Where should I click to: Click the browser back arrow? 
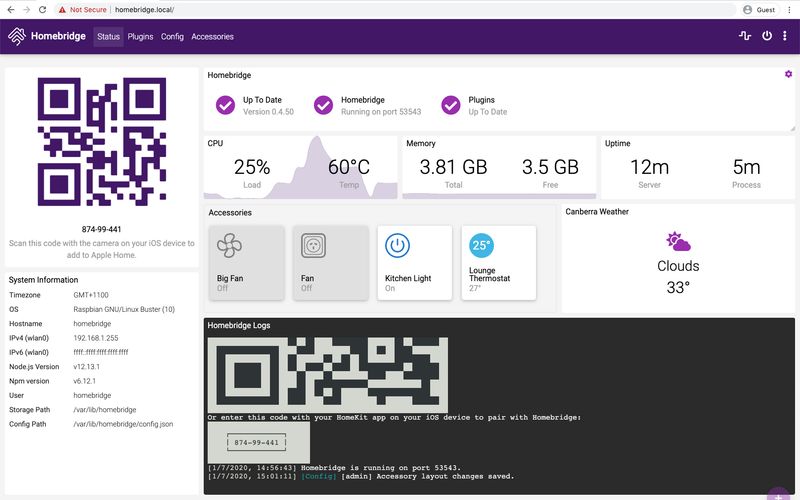11,9
